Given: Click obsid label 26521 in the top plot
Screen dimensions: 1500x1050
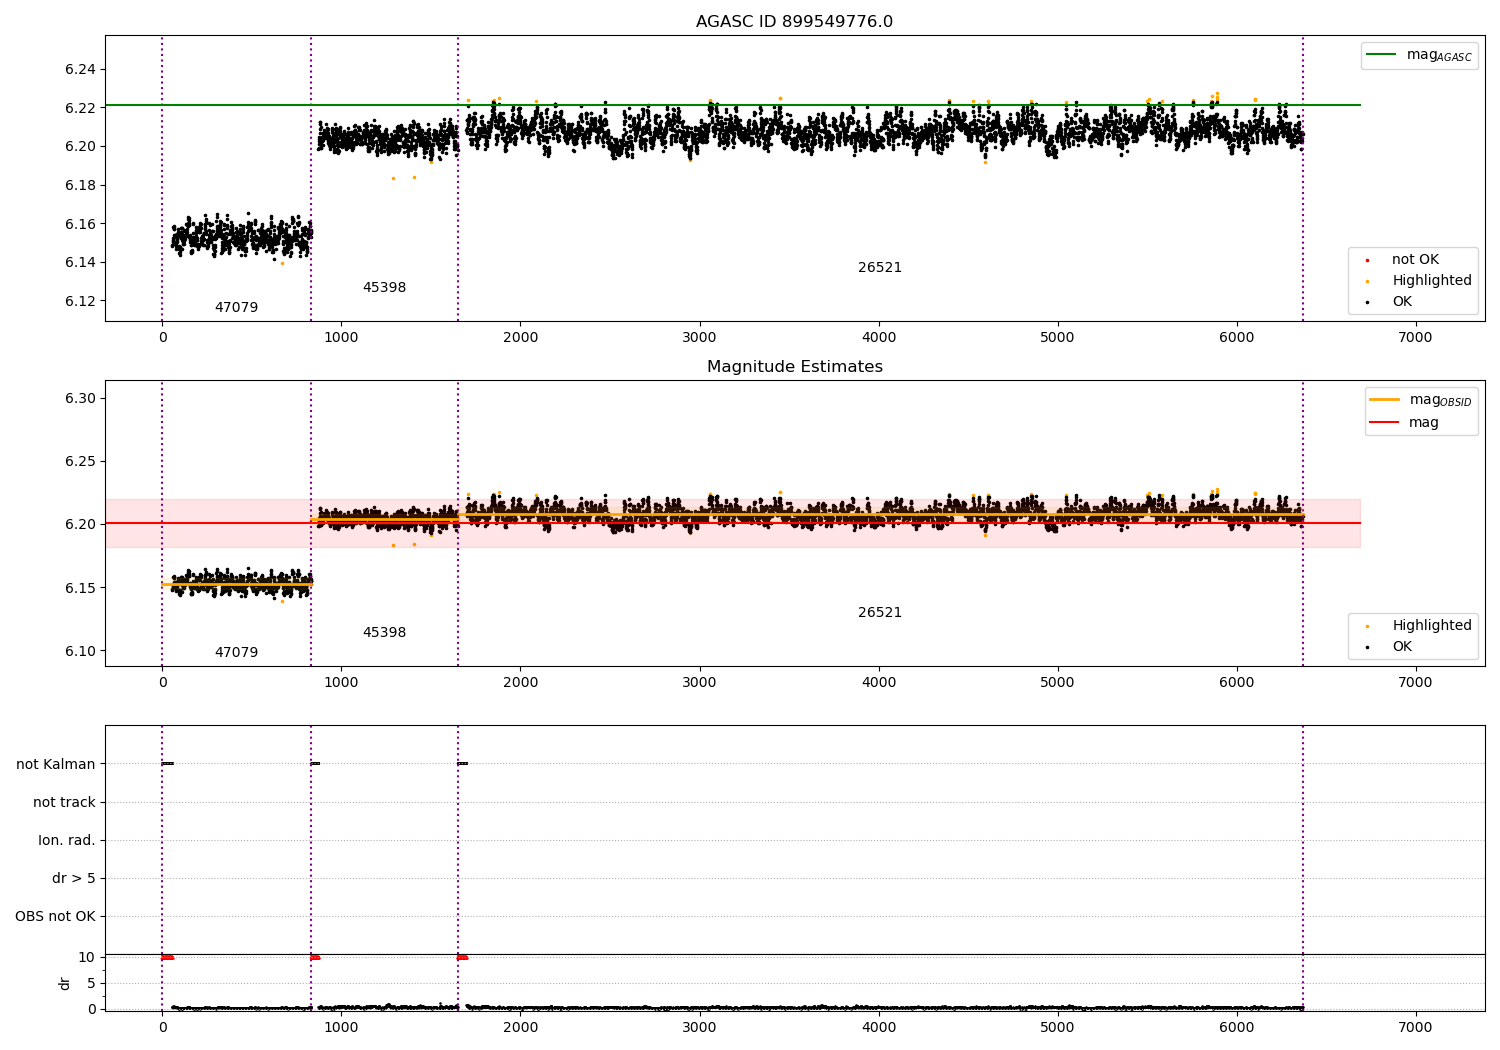Looking at the screenshot, I should (880, 268).
